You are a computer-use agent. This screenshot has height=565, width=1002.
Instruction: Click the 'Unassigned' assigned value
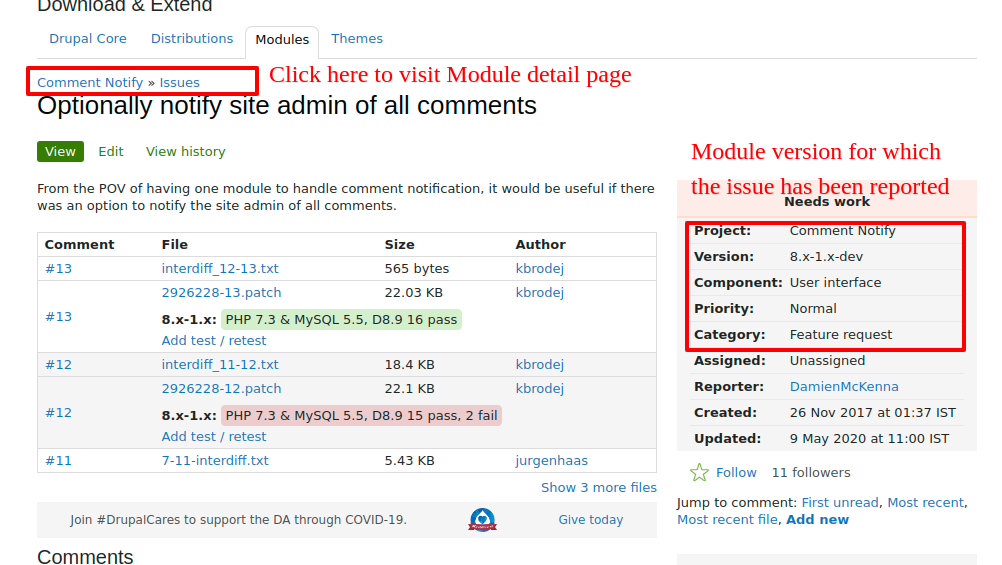pyautogui.click(x=828, y=360)
